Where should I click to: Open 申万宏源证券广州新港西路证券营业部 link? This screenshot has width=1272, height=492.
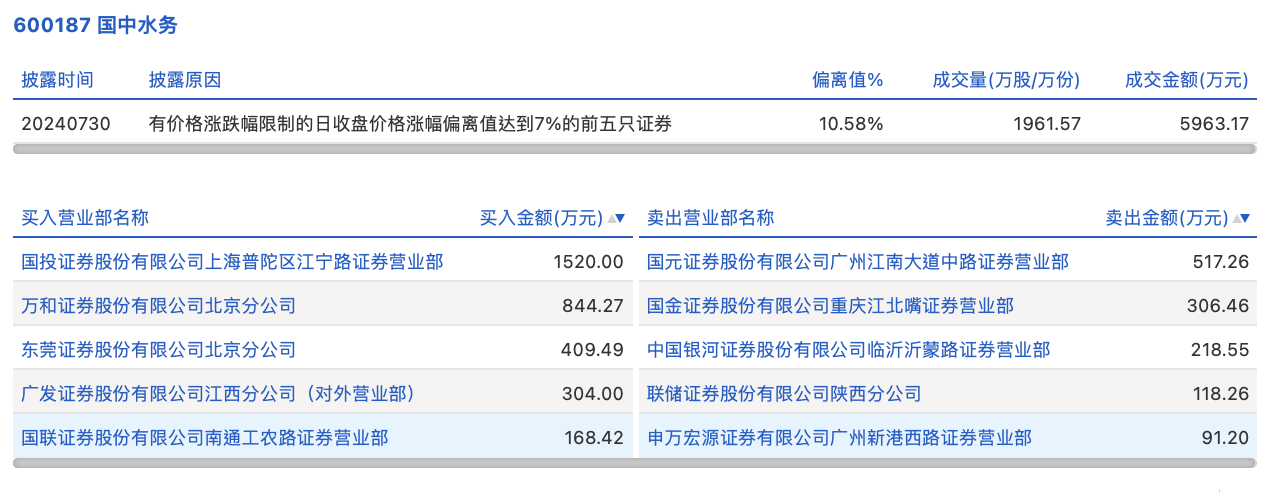coord(839,438)
